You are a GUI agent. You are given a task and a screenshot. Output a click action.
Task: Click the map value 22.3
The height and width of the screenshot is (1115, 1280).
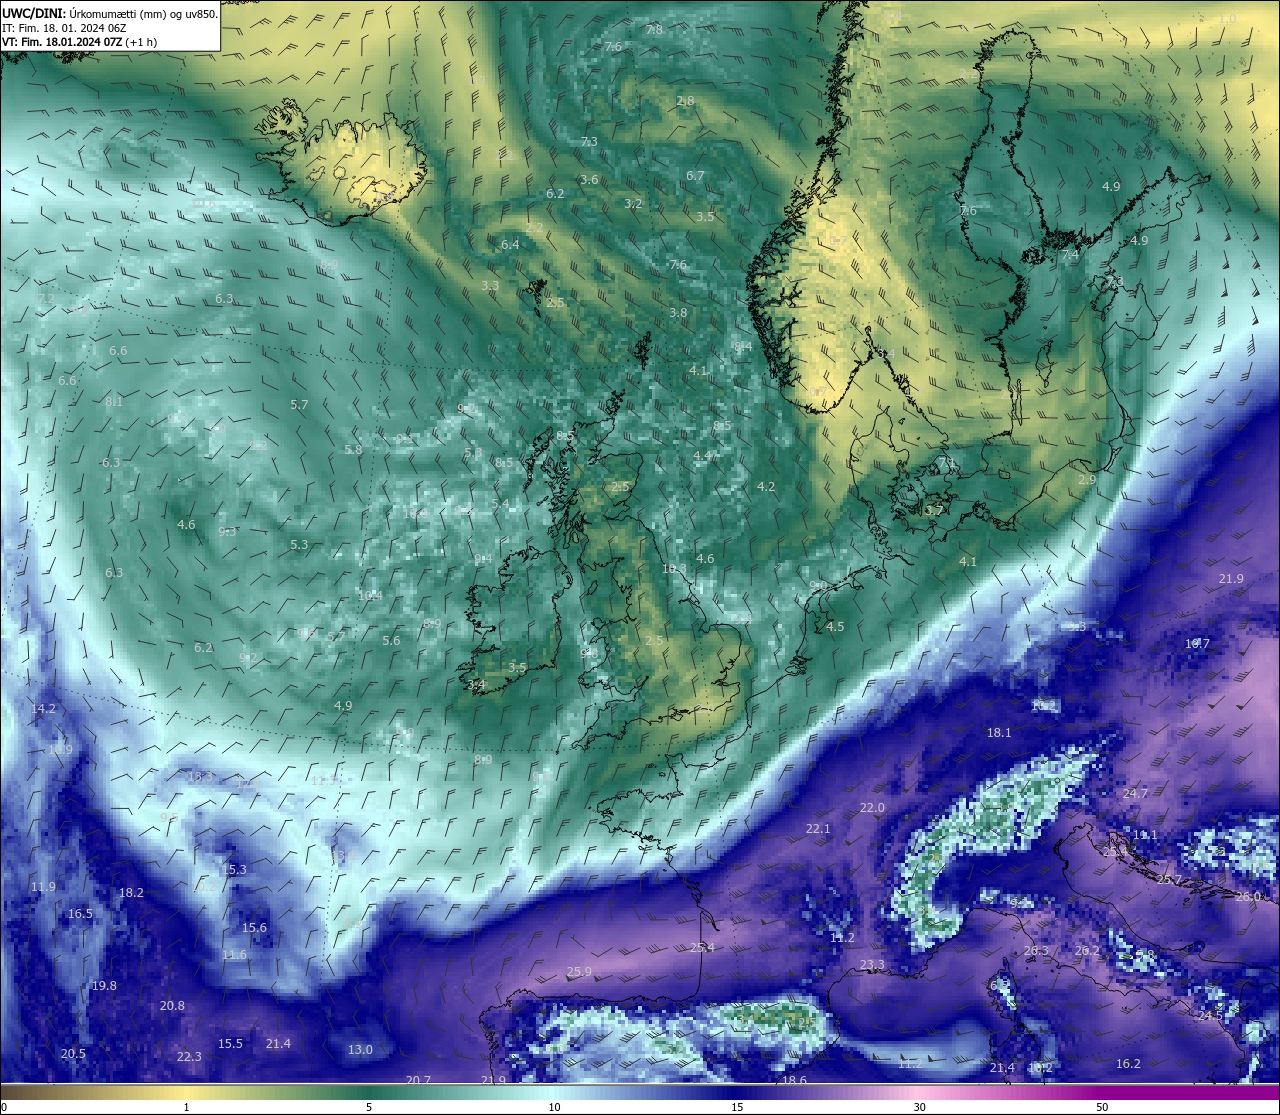click(189, 1056)
